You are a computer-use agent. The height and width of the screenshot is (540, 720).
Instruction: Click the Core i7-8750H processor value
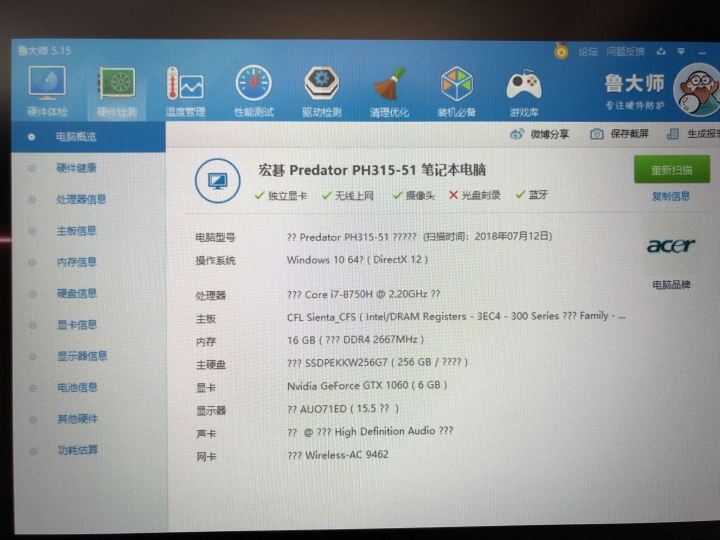click(364, 294)
